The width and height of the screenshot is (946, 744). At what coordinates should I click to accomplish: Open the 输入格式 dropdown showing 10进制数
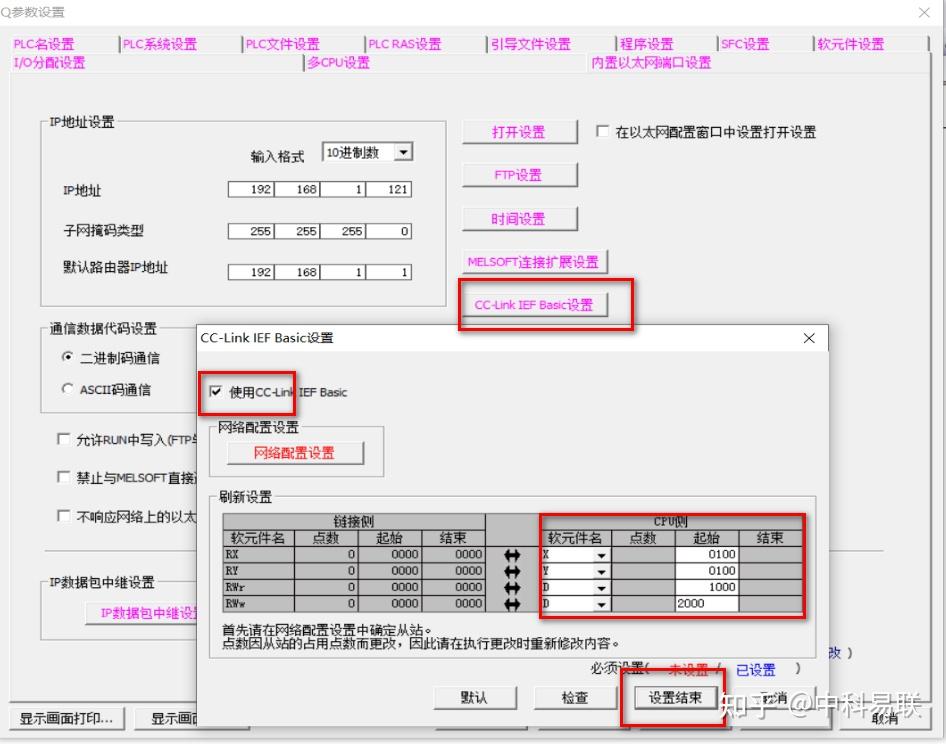[403, 152]
